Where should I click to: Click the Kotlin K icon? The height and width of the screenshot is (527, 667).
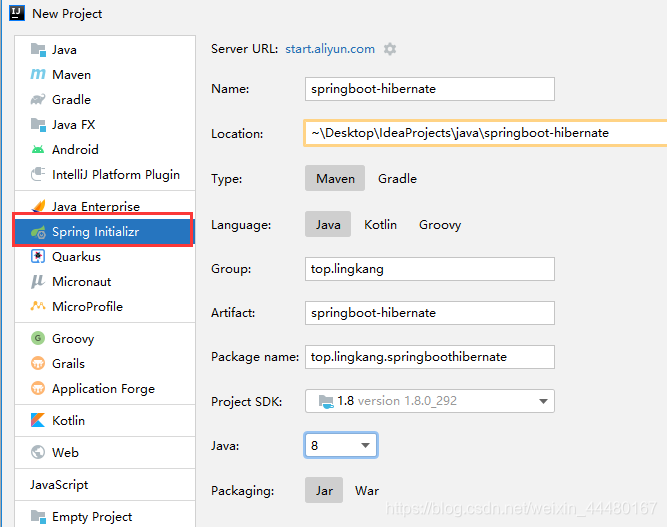point(38,420)
